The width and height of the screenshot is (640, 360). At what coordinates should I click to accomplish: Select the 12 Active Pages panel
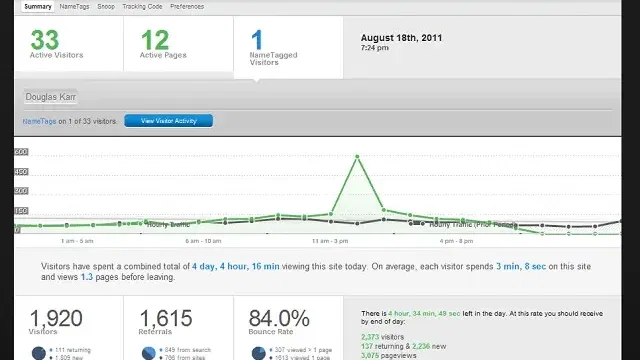(x=178, y=44)
